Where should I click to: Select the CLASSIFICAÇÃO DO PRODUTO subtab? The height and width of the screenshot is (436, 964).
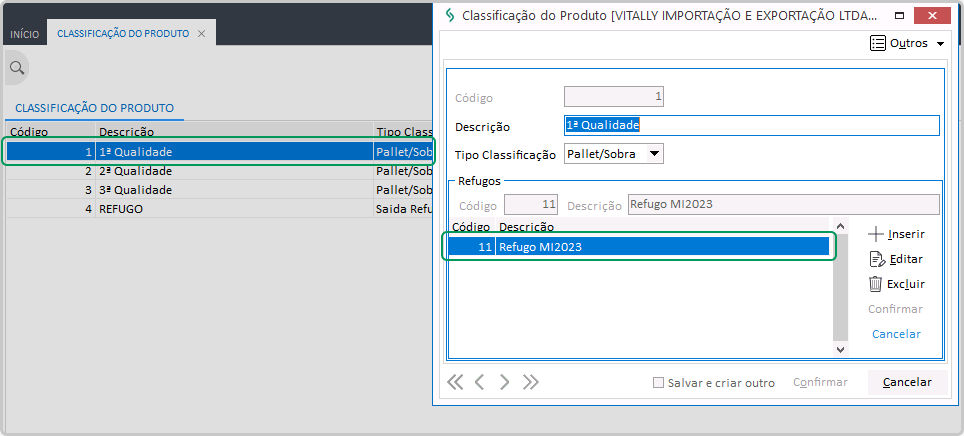(94, 107)
